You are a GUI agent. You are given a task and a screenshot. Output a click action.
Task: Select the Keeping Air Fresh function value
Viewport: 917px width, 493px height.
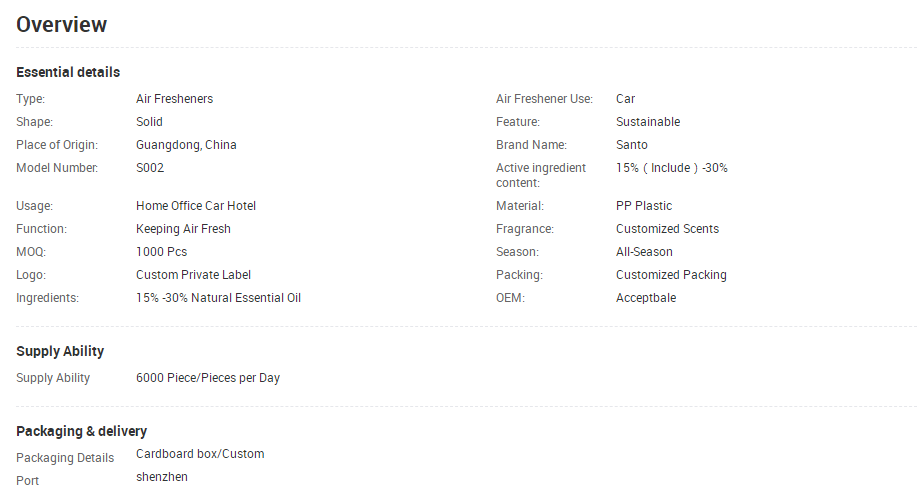pyautogui.click(x=183, y=229)
